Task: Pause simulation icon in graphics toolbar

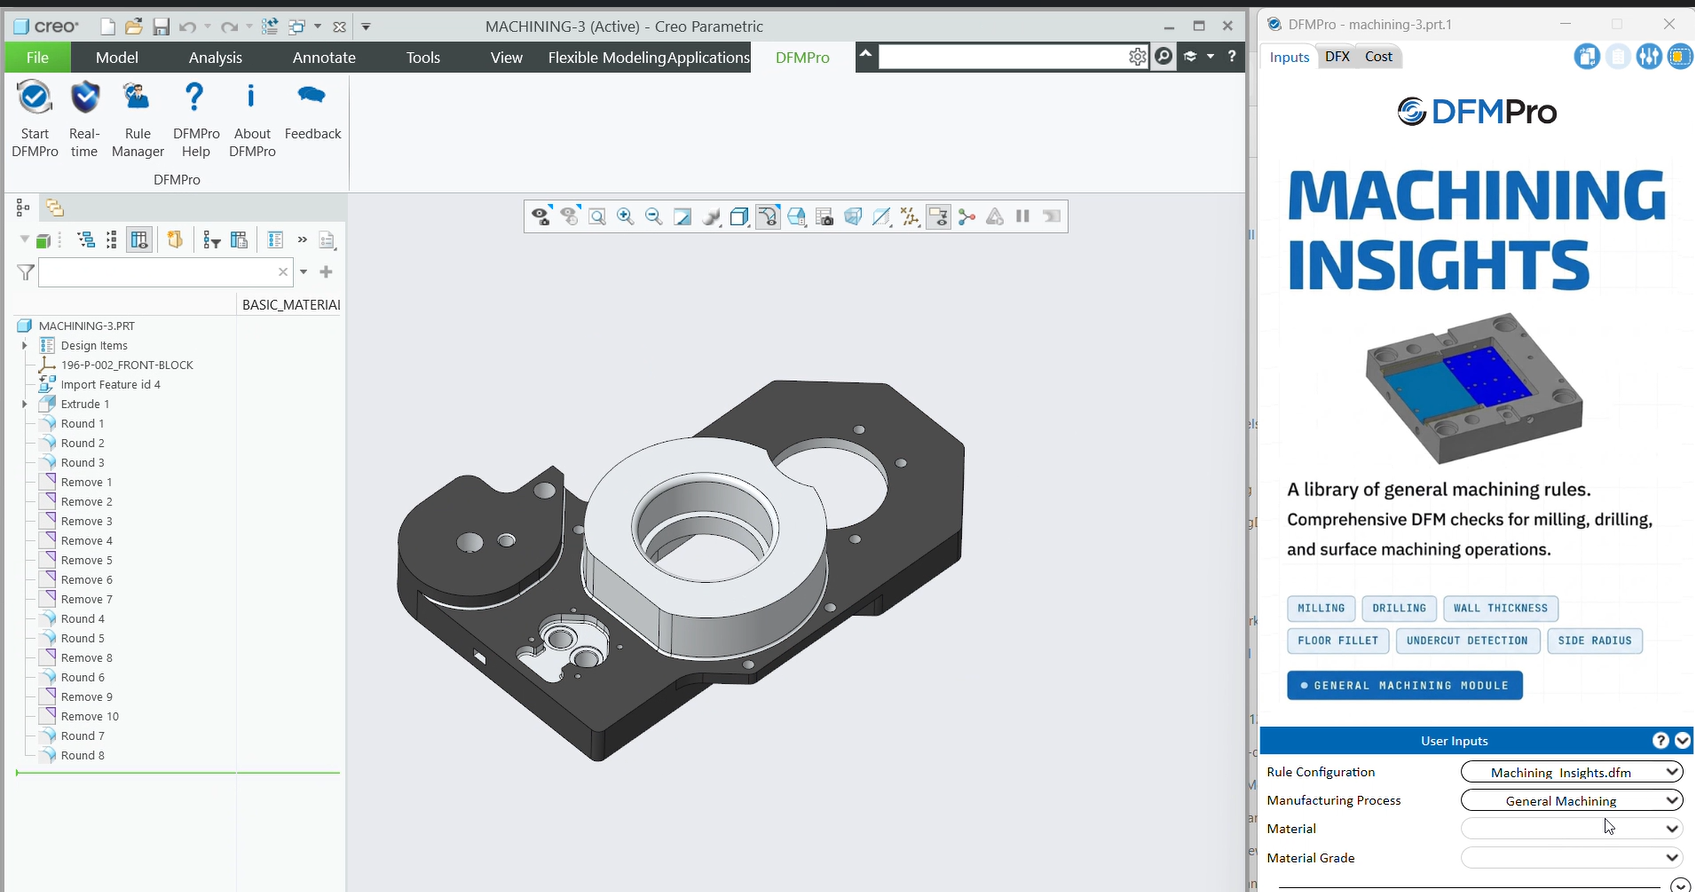Action: coord(1023,216)
